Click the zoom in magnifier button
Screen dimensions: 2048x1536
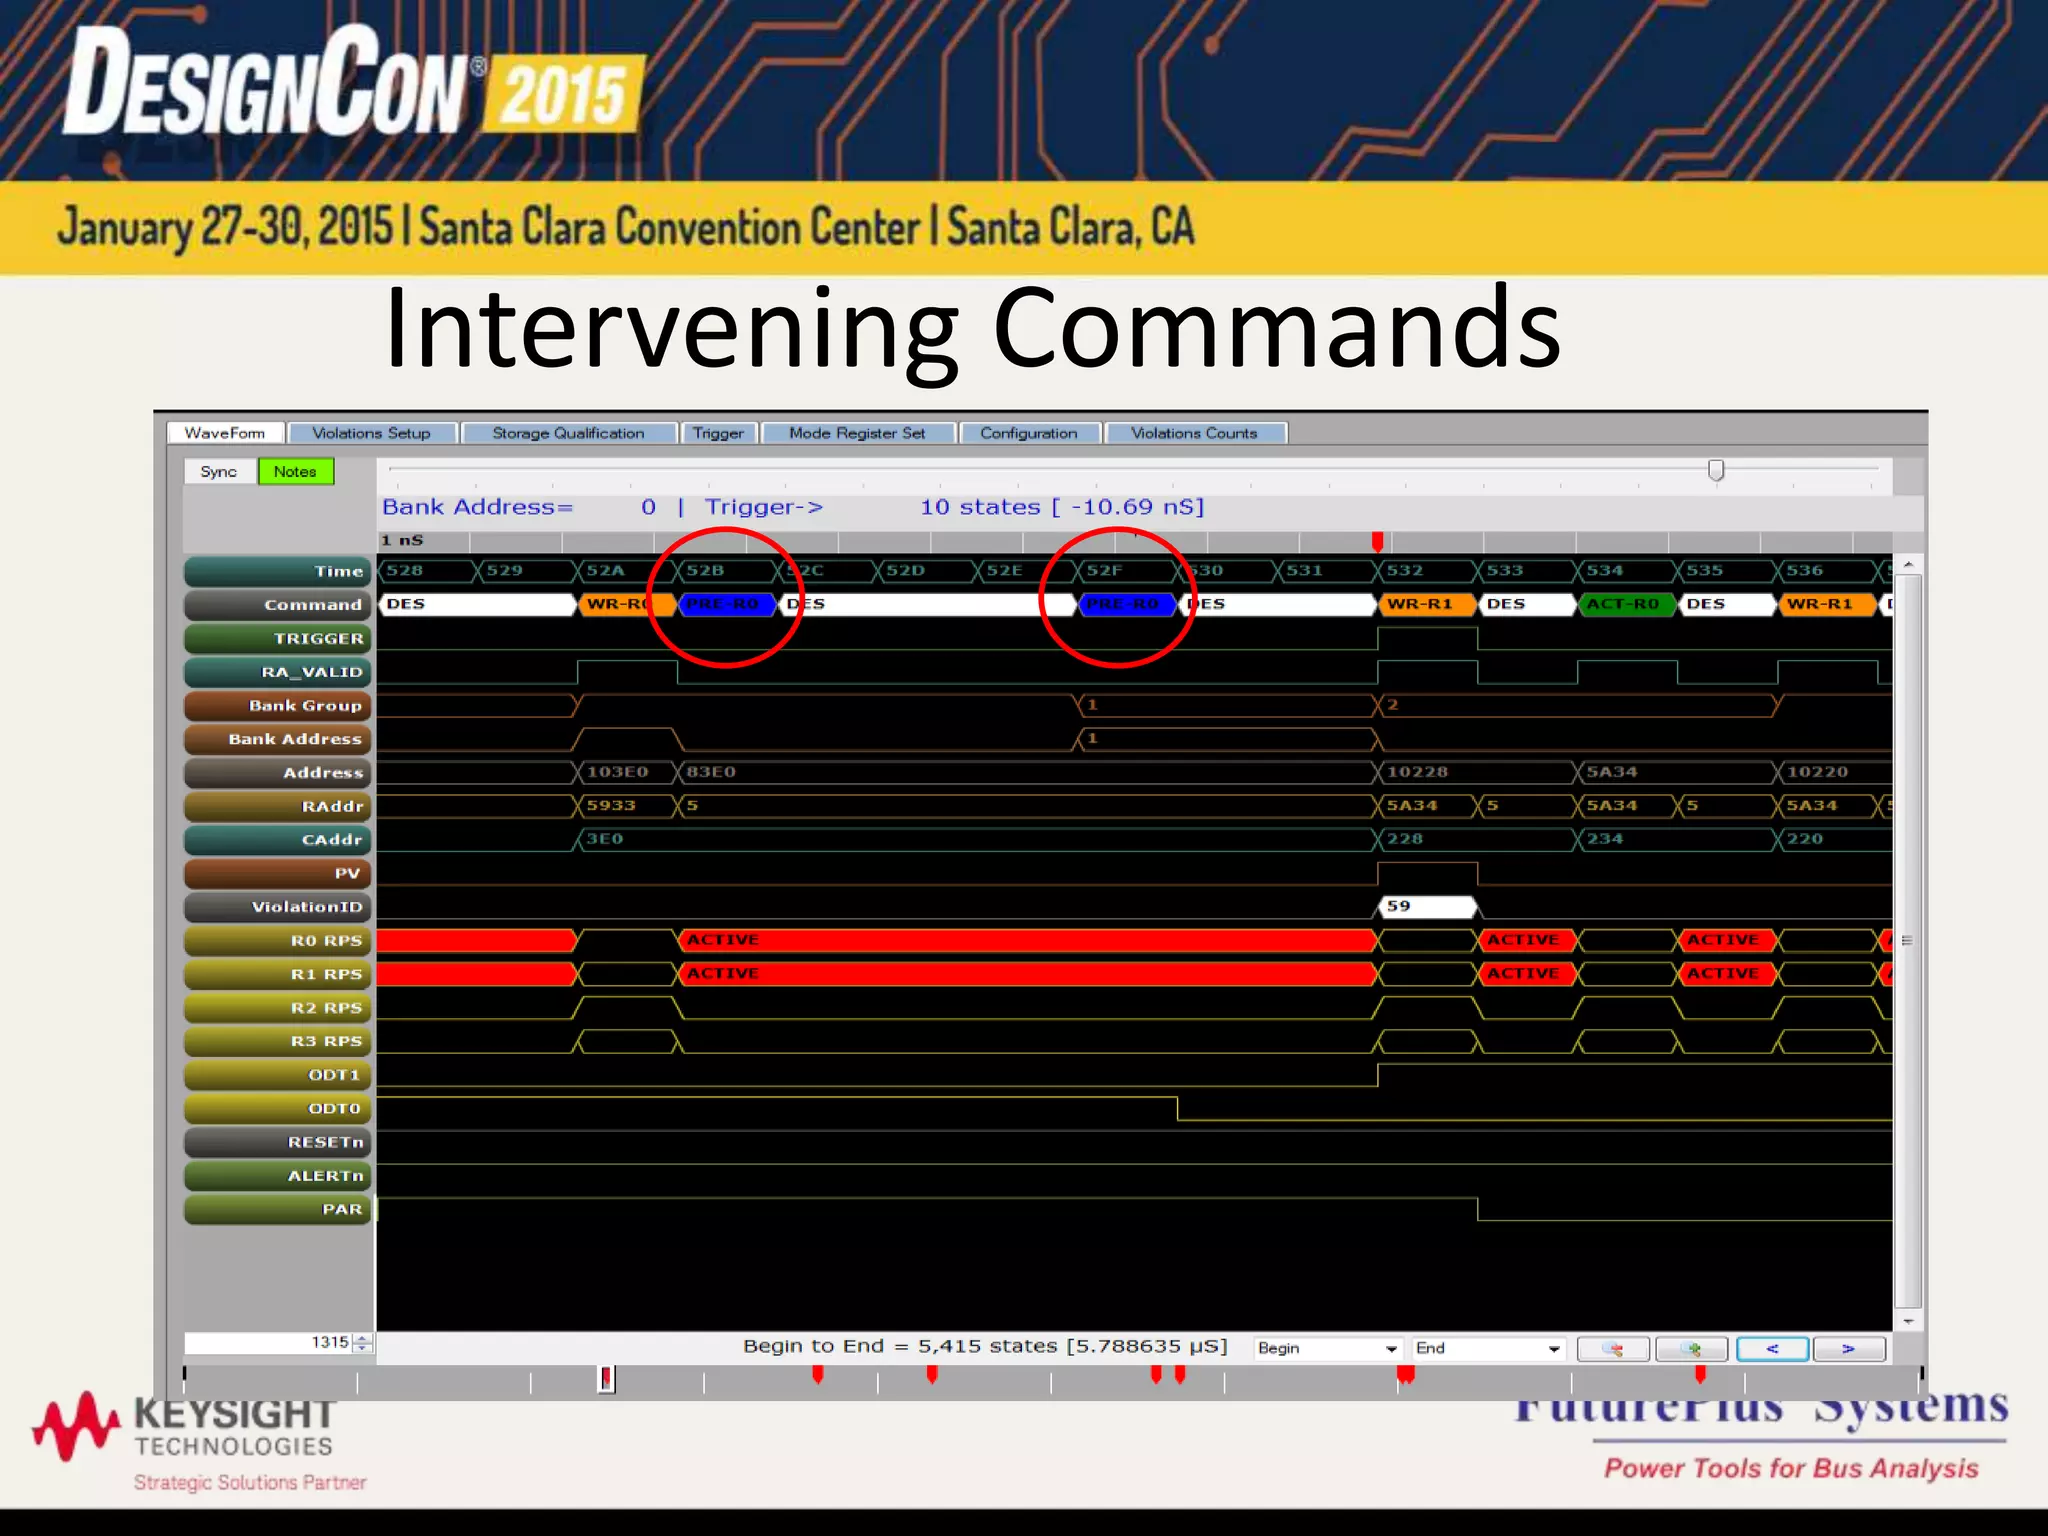1692,1348
